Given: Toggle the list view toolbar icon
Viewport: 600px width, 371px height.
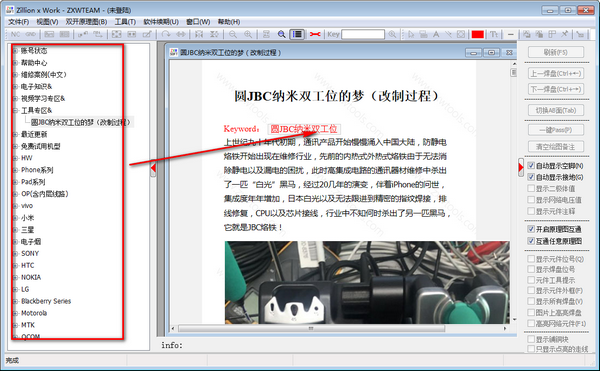Looking at the screenshot, I should 297,34.
